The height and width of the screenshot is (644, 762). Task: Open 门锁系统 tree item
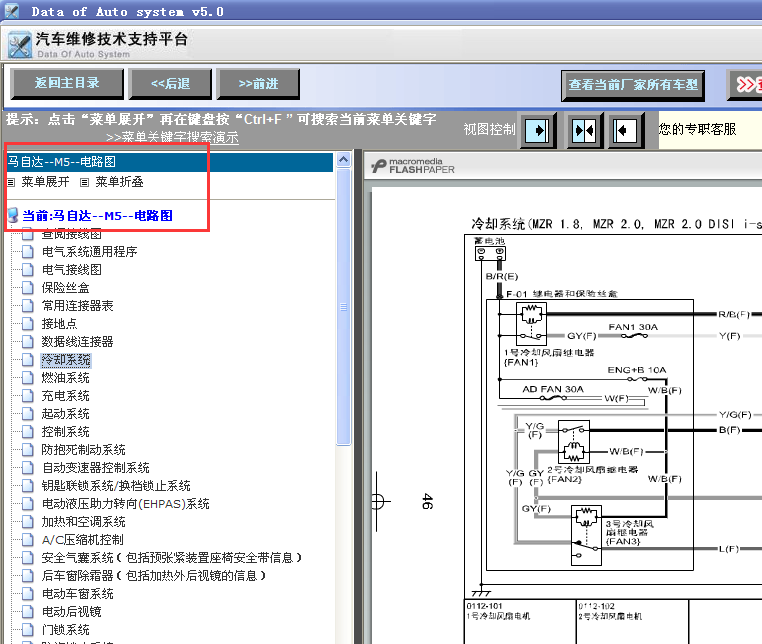[x=65, y=629]
